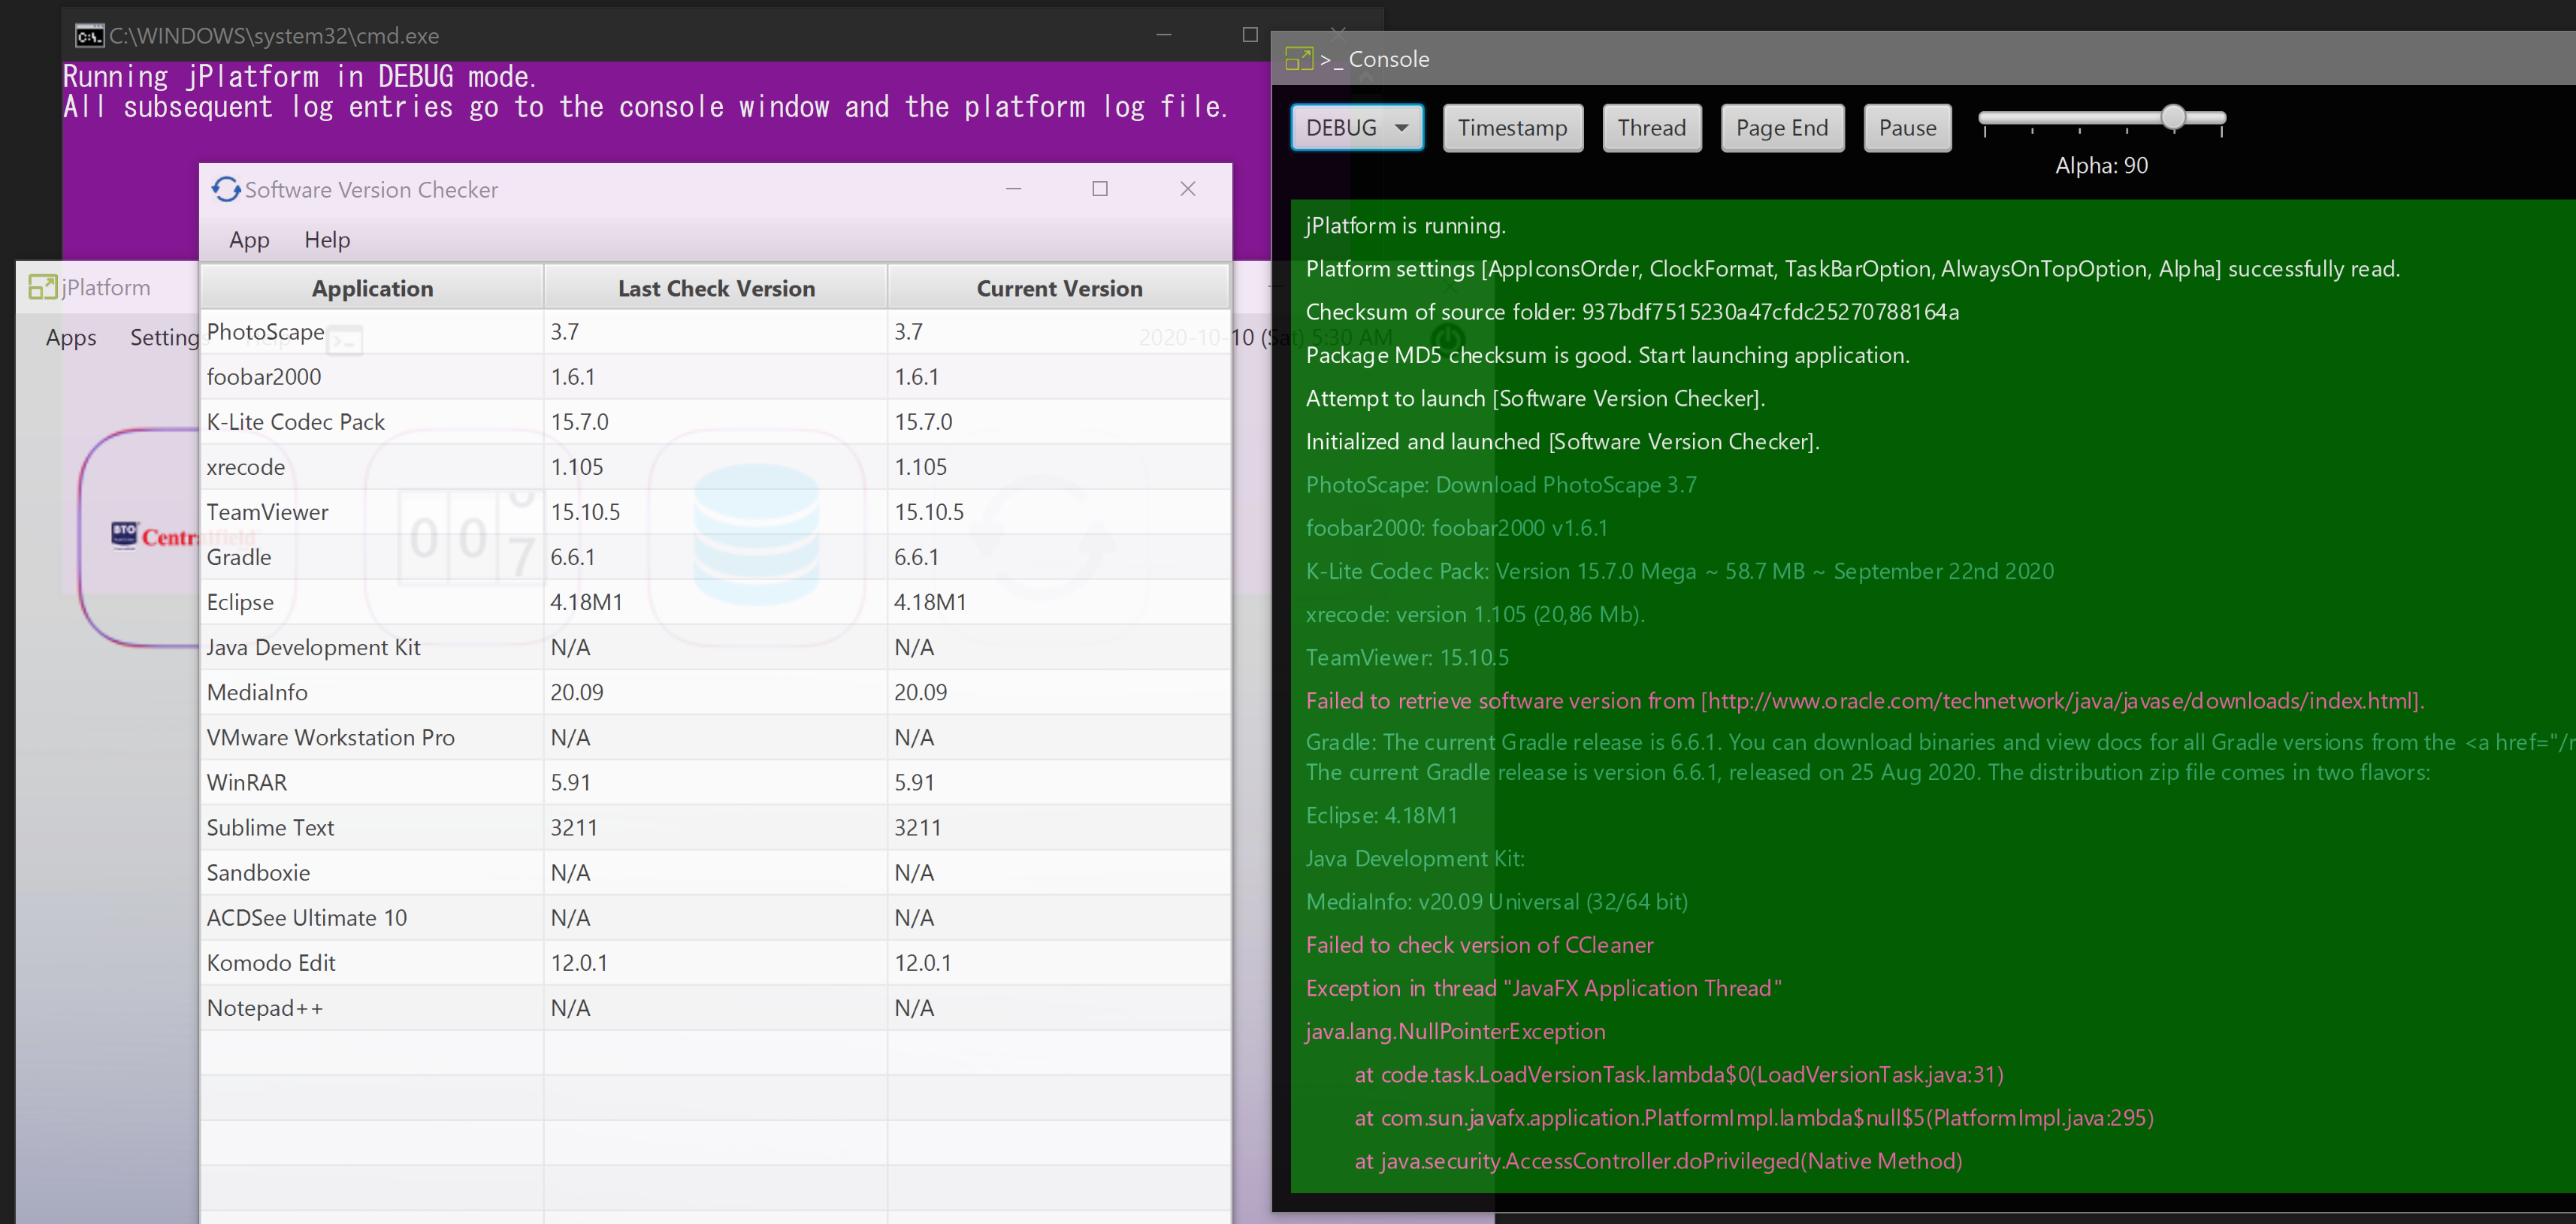Click current version 20.09 cell
The width and height of the screenshot is (2576, 1224).
click(1059, 692)
